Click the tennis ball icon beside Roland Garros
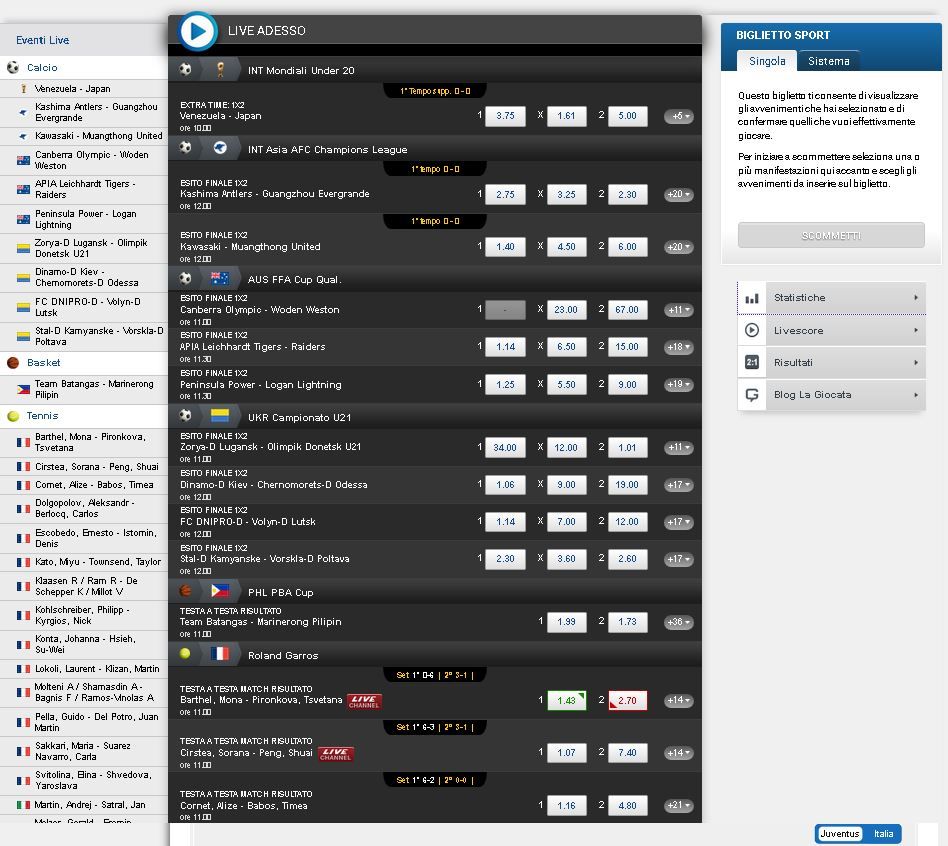This screenshot has height=846, width=948. [x=185, y=653]
